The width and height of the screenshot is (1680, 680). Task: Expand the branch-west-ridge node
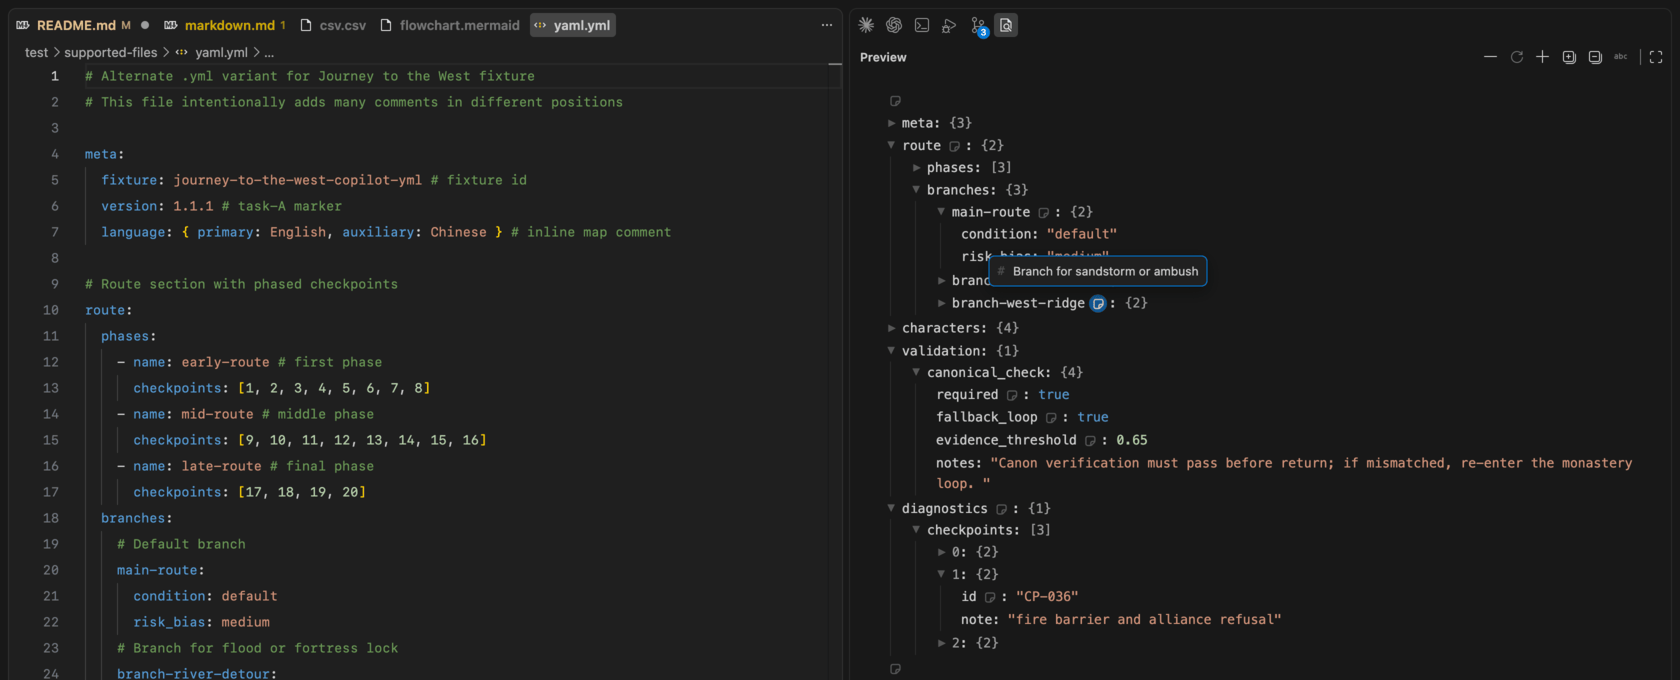click(x=941, y=303)
